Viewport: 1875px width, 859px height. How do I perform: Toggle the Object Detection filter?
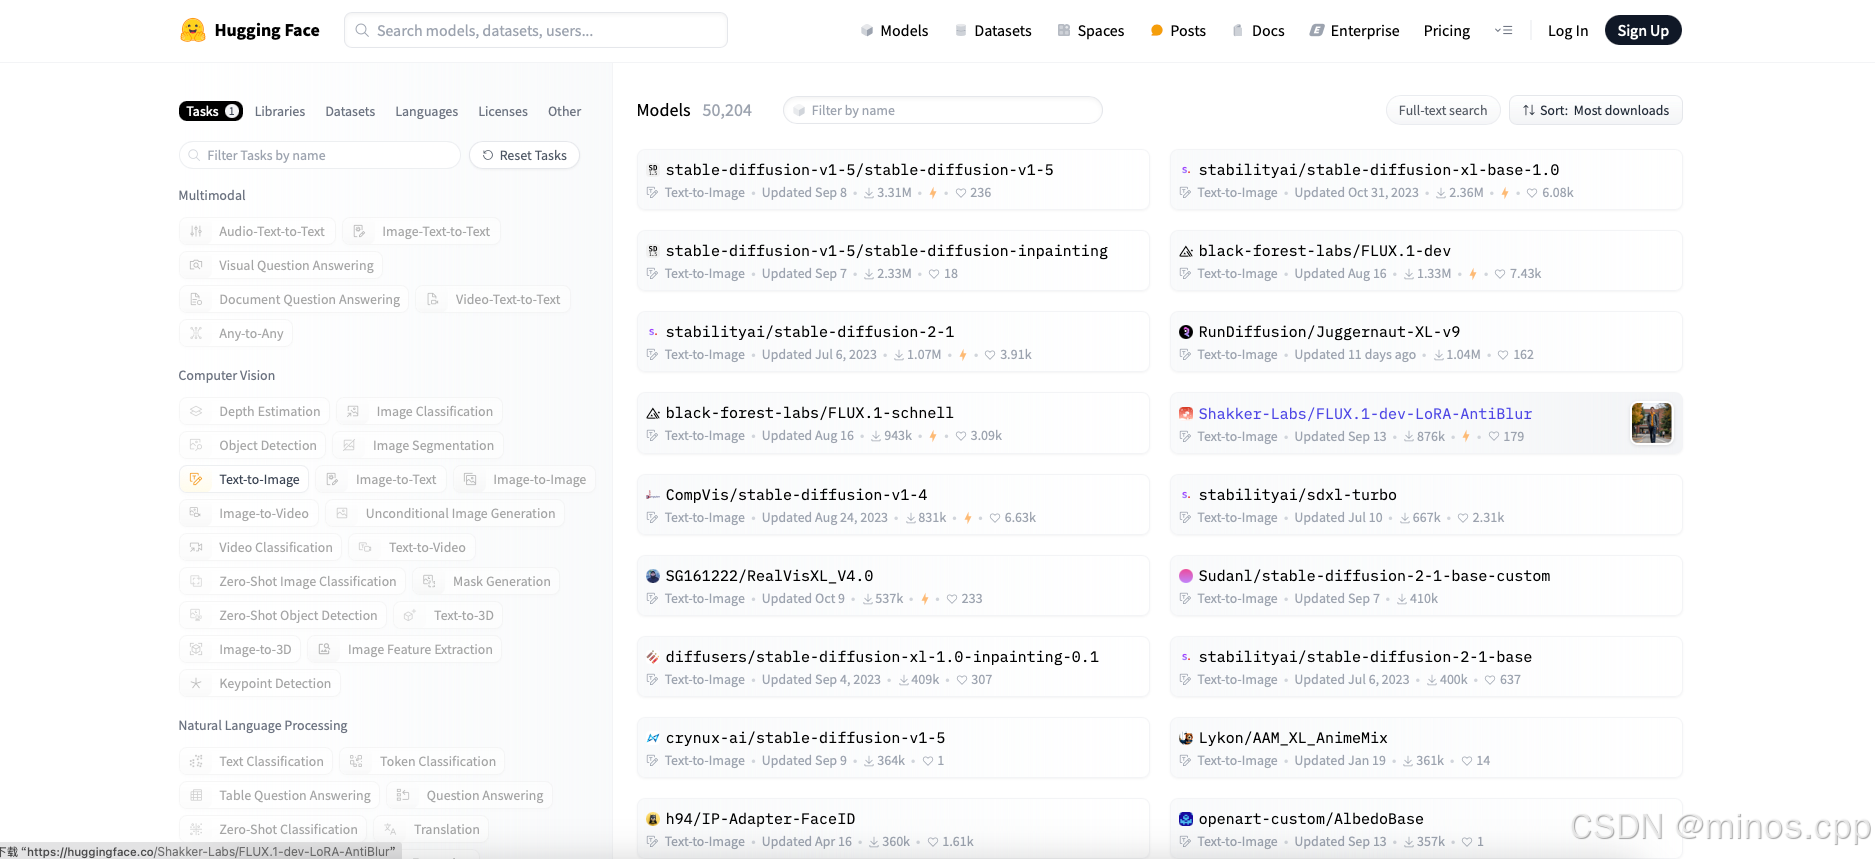pyautogui.click(x=252, y=445)
